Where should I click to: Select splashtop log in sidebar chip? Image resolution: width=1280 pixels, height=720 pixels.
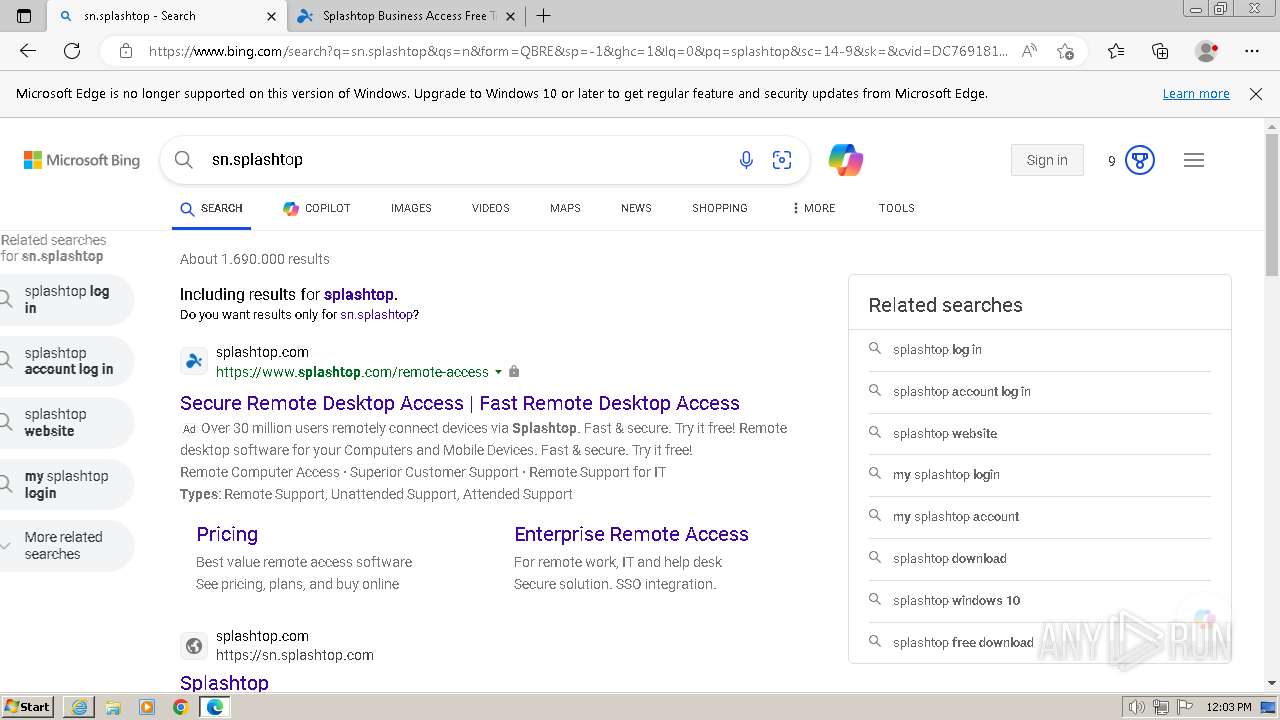(67, 300)
